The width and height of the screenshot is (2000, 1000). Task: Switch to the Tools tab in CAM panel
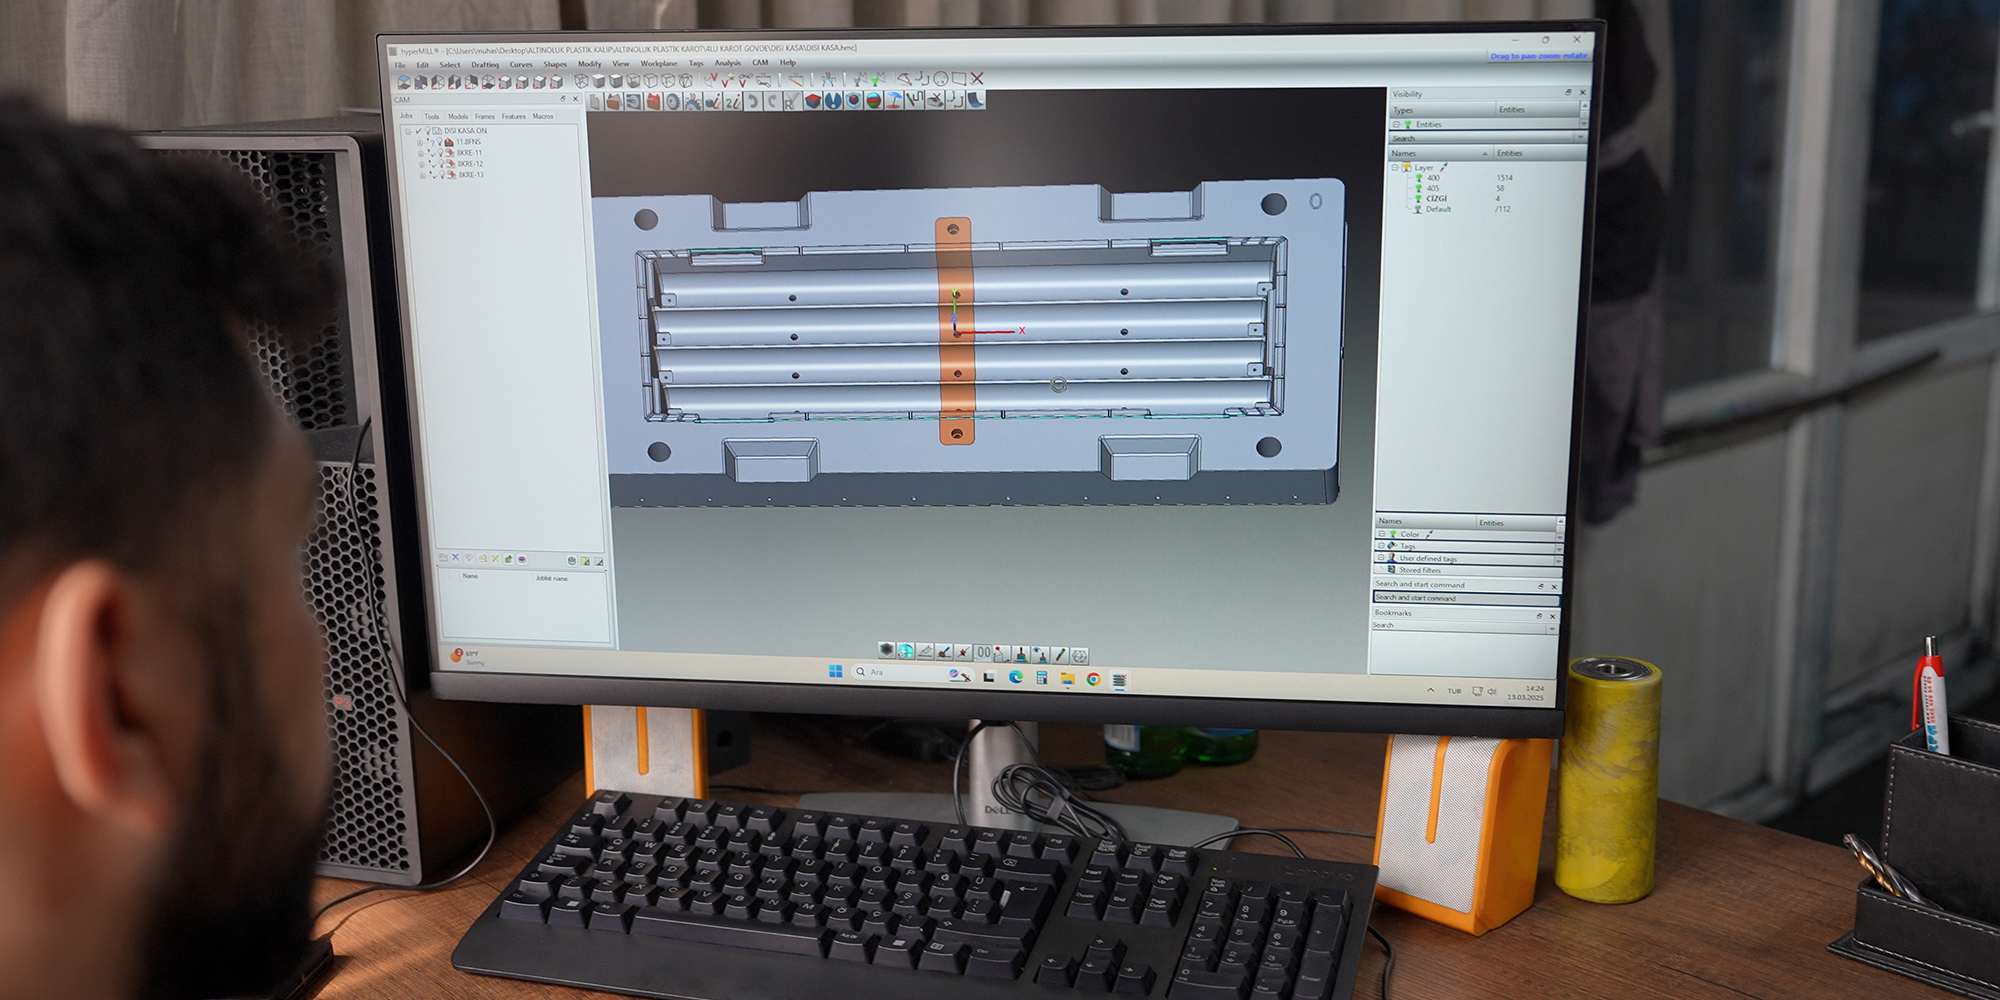point(432,116)
